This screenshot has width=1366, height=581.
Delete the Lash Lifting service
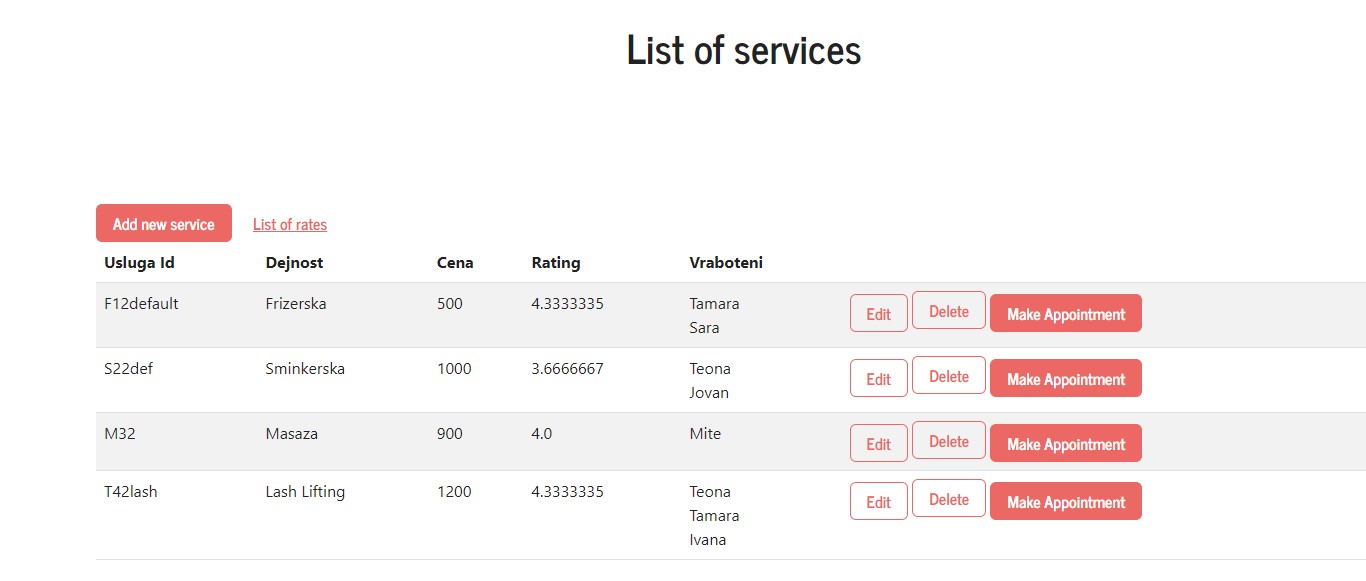[948, 499]
